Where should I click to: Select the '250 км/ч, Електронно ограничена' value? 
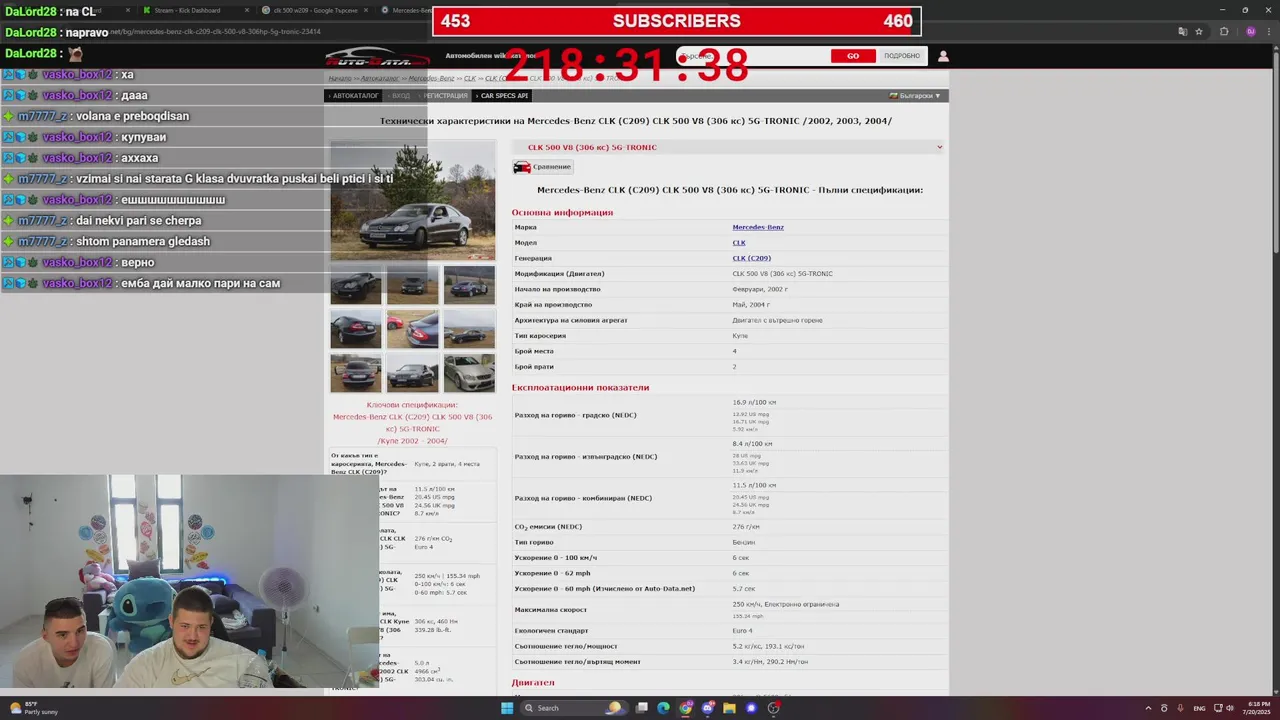pos(785,604)
